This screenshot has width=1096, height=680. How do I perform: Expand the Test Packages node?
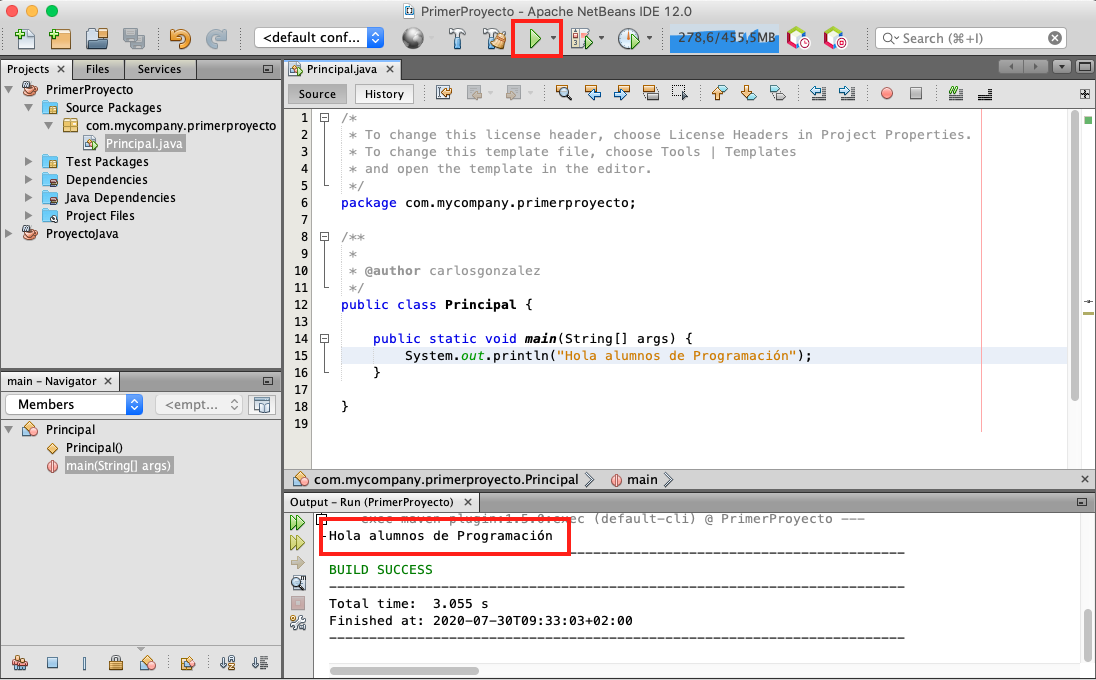point(29,161)
